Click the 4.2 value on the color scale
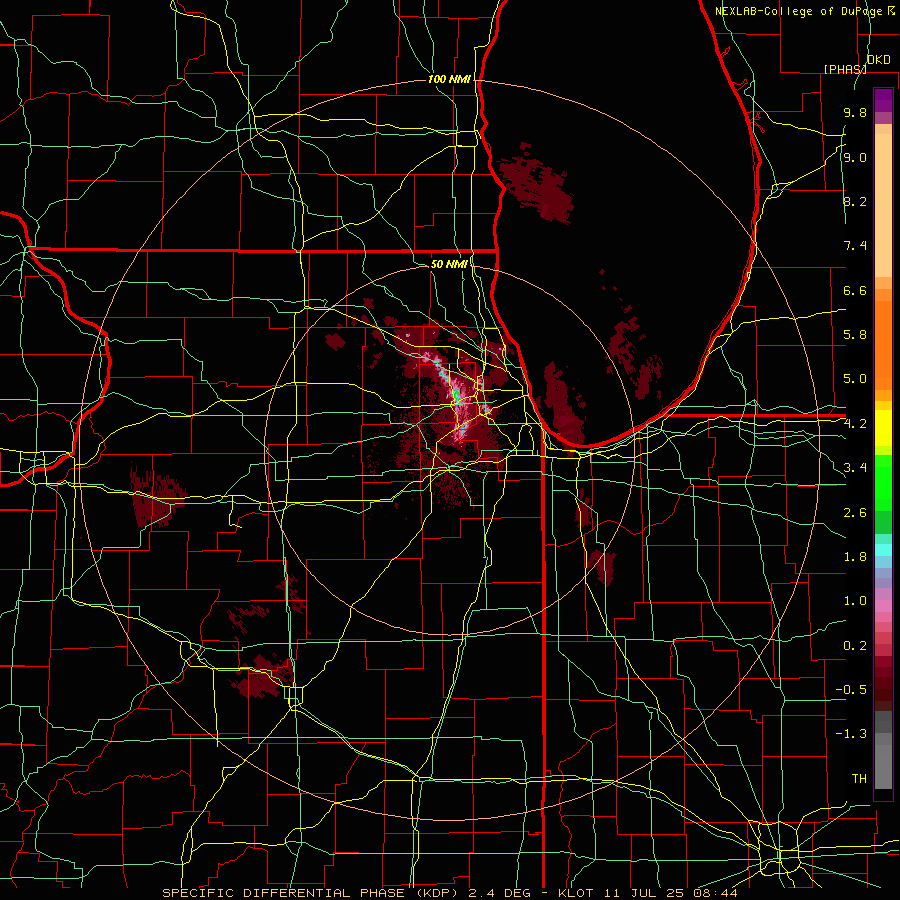This screenshot has height=900, width=900. point(855,424)
